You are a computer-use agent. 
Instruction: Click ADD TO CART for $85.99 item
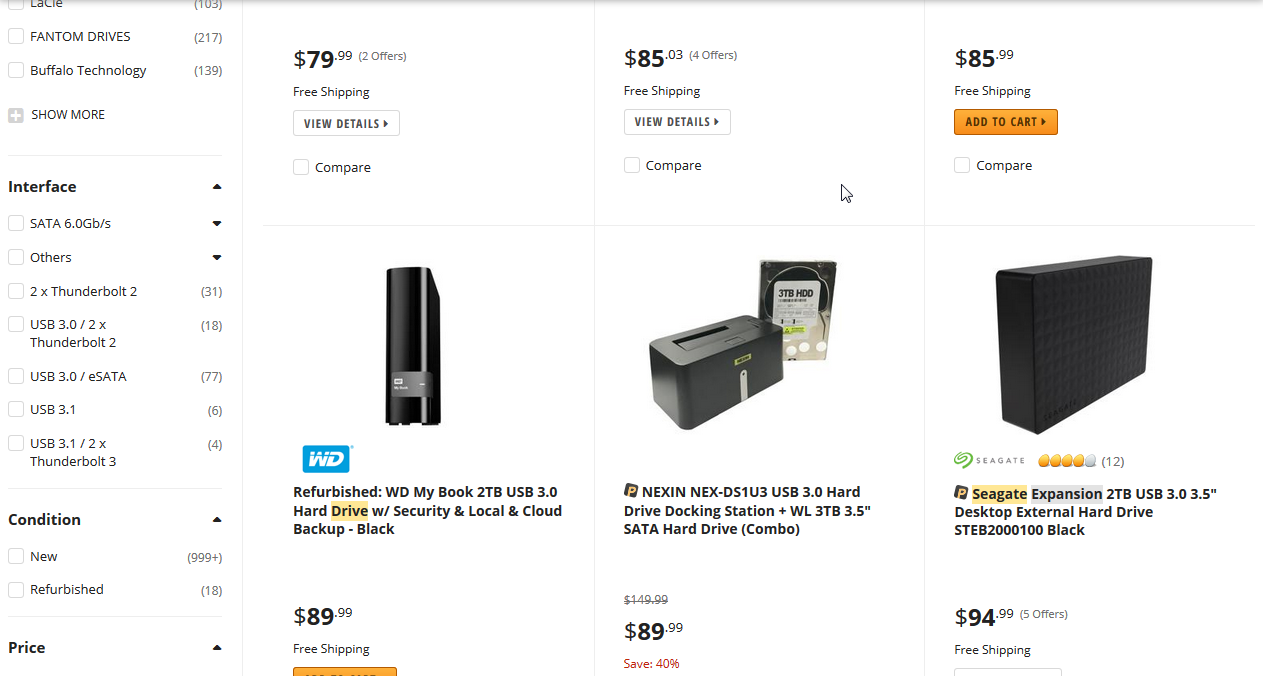(x=1005, y=122)
